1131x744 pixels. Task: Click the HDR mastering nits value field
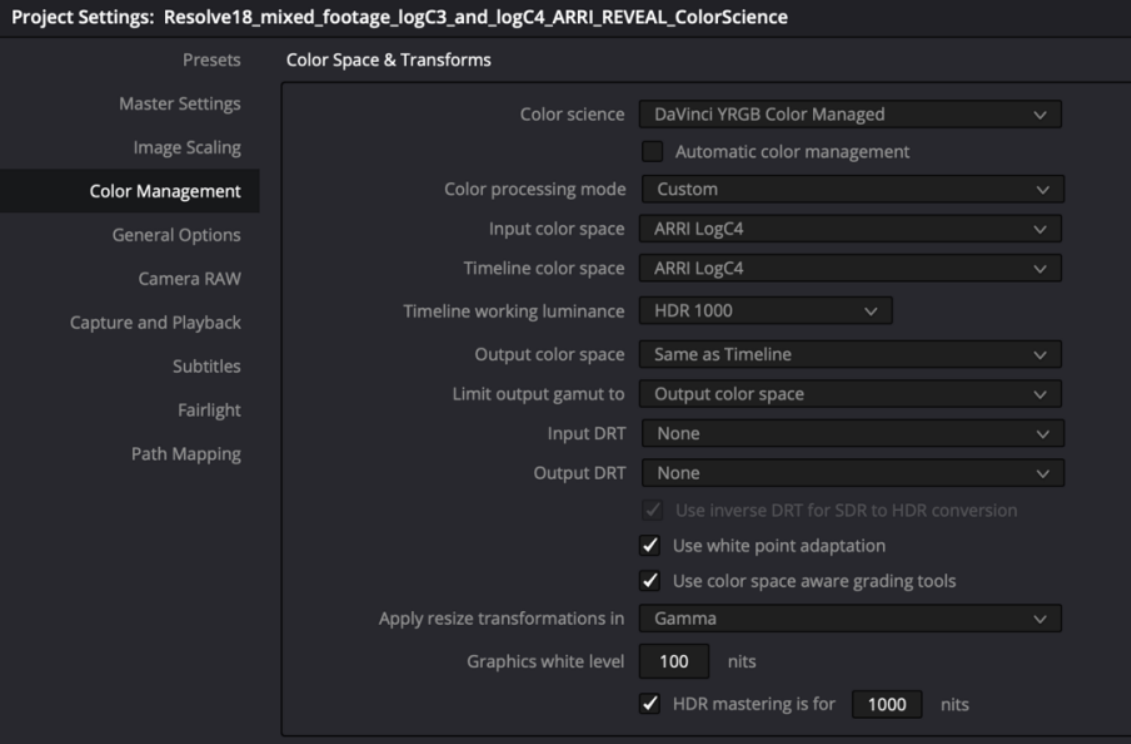click(886, 705)
